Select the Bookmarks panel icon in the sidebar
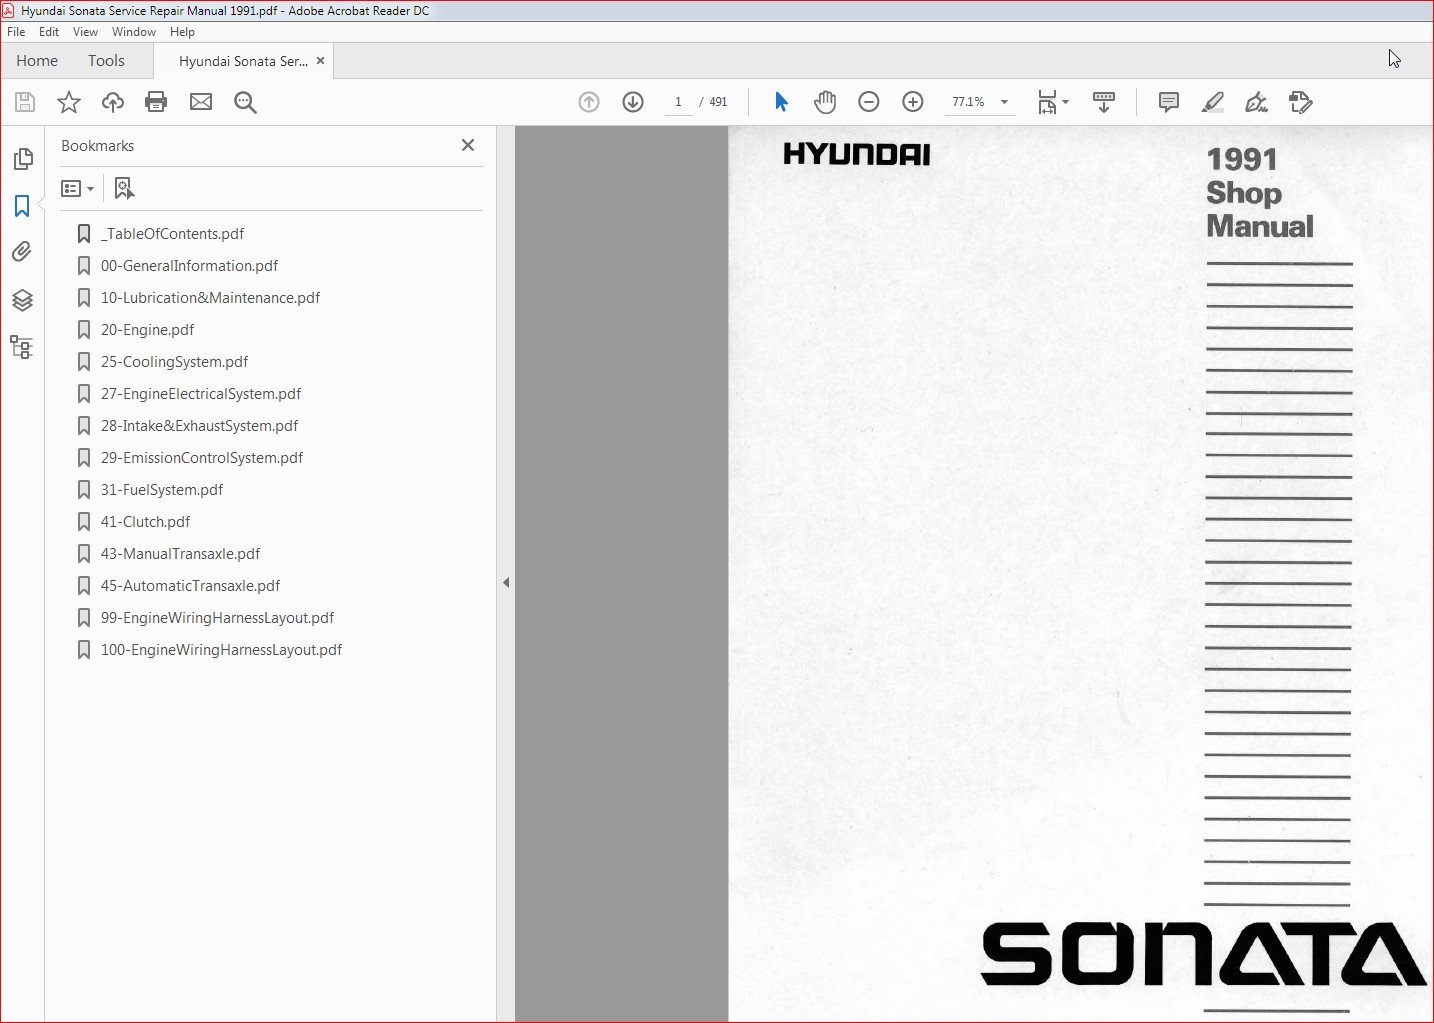Image resolution: width=1434 pixels, height=1023 pixels. point(22,206)
